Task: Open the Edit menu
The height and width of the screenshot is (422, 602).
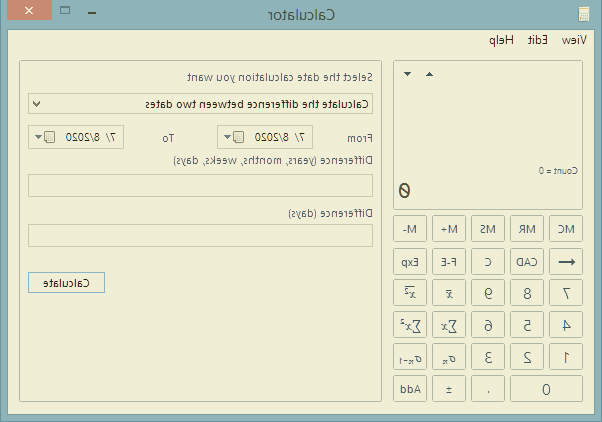Action: click(x=537, y=40)
